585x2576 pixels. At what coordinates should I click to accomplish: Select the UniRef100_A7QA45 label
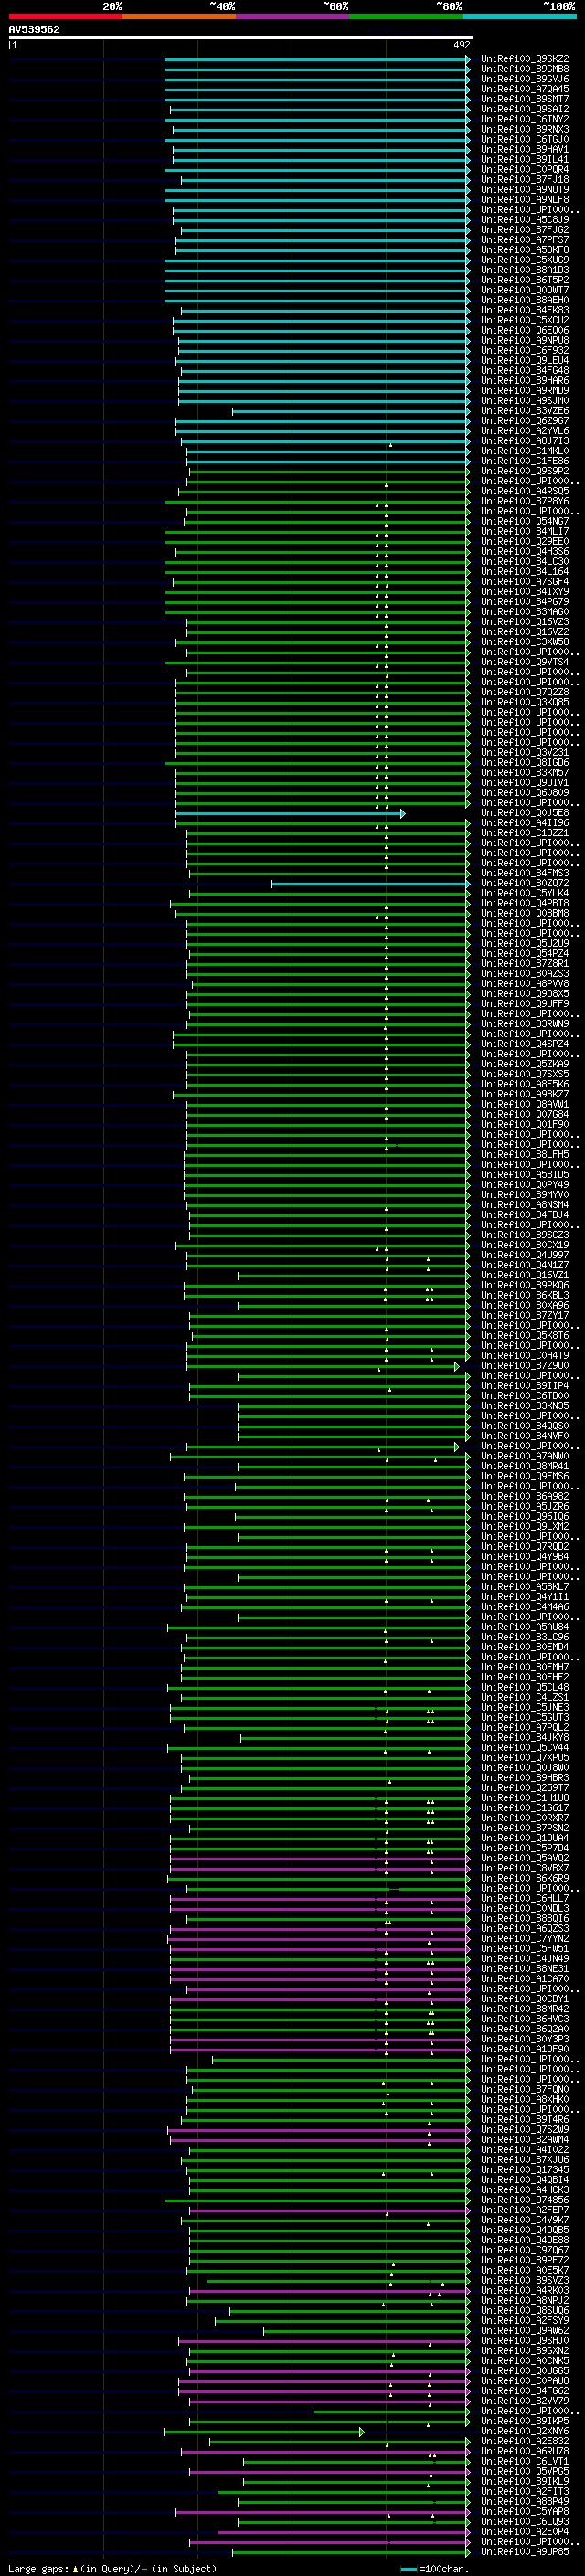pos(525,89)
